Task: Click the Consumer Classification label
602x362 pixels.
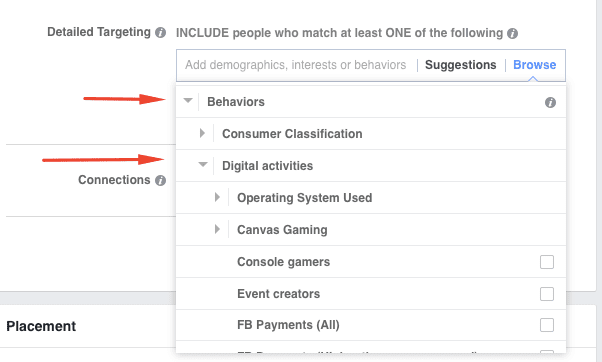Action: click(x=292, y=134)
